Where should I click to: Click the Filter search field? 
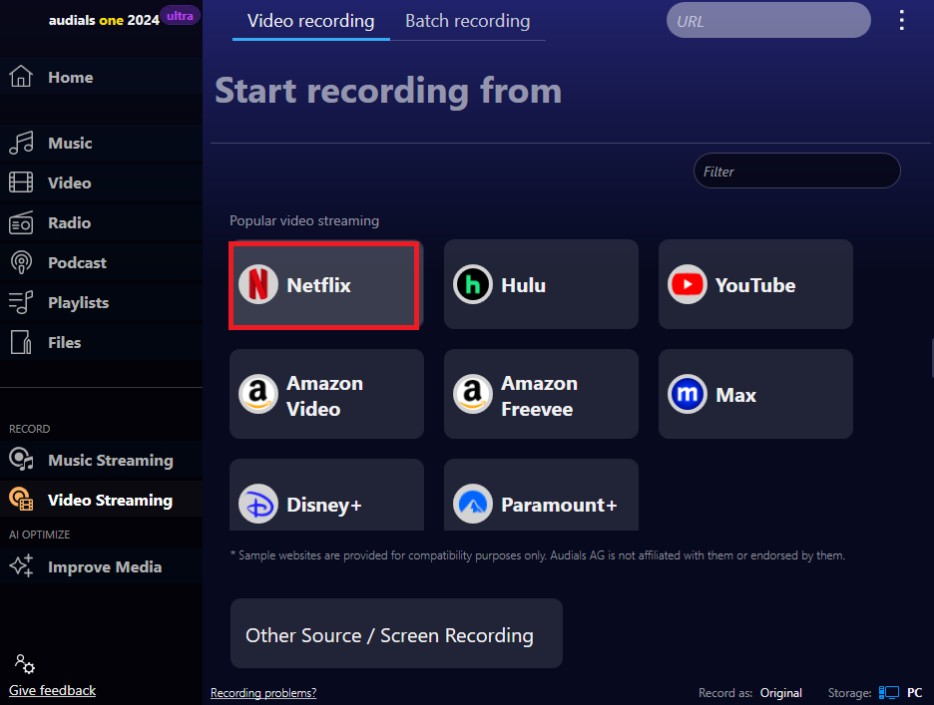click(x=797, y=171)
